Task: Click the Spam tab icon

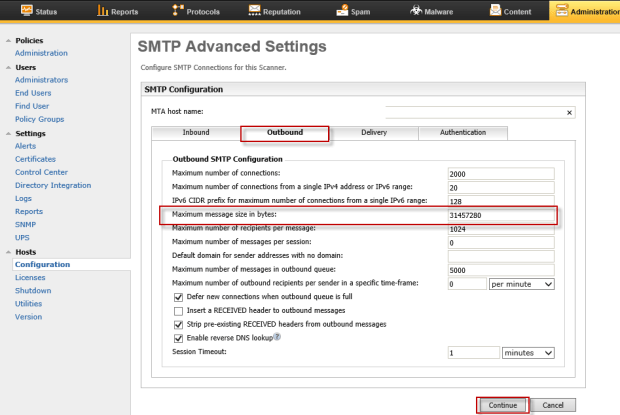Action: coord(344,11)
